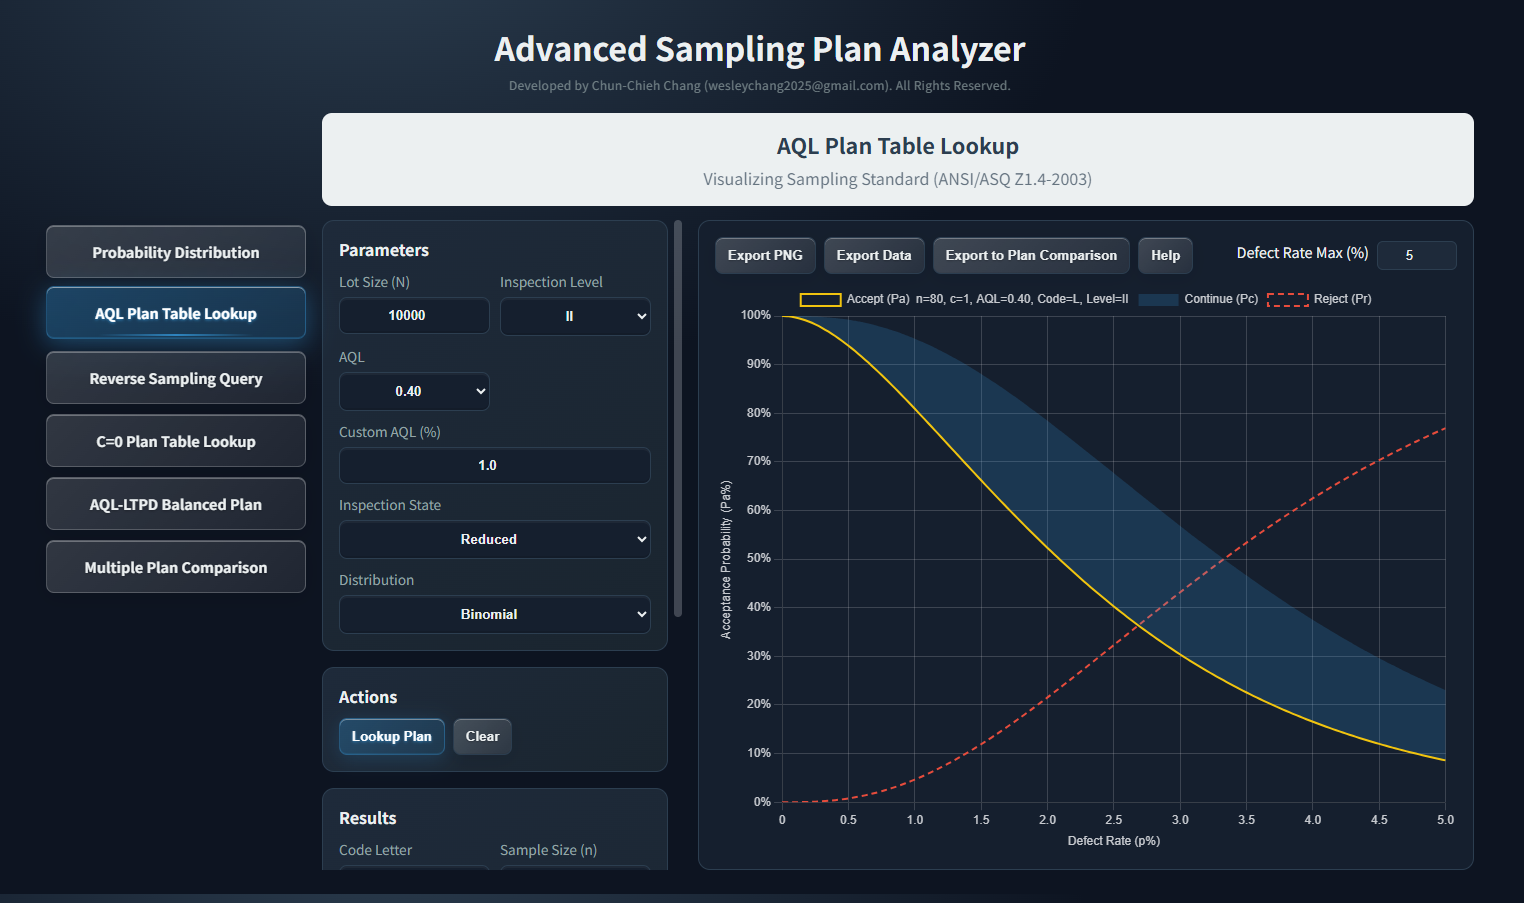This screenshot has height=903, width=1524.
Task: Switch to Probability Distribution mode
Action: click(175, 252)
